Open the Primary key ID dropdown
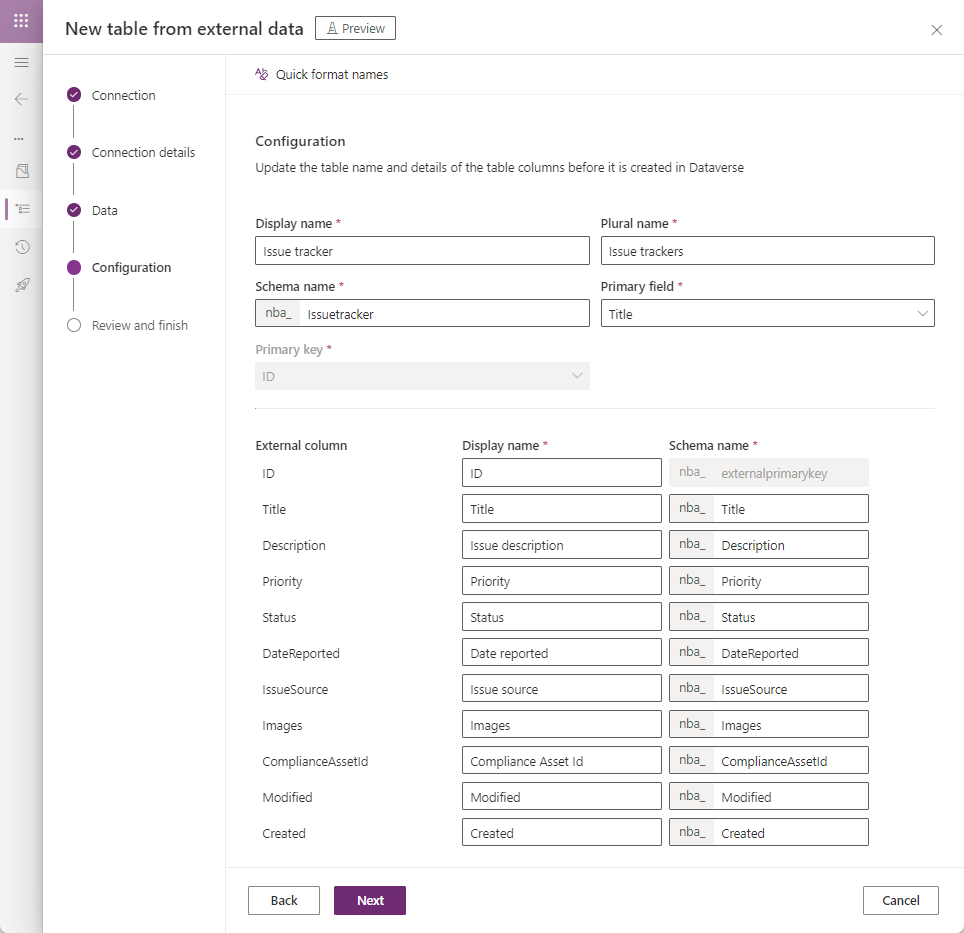Image resolution: width=964 pixels, height=933 pixels. click(x=422, y=376)
